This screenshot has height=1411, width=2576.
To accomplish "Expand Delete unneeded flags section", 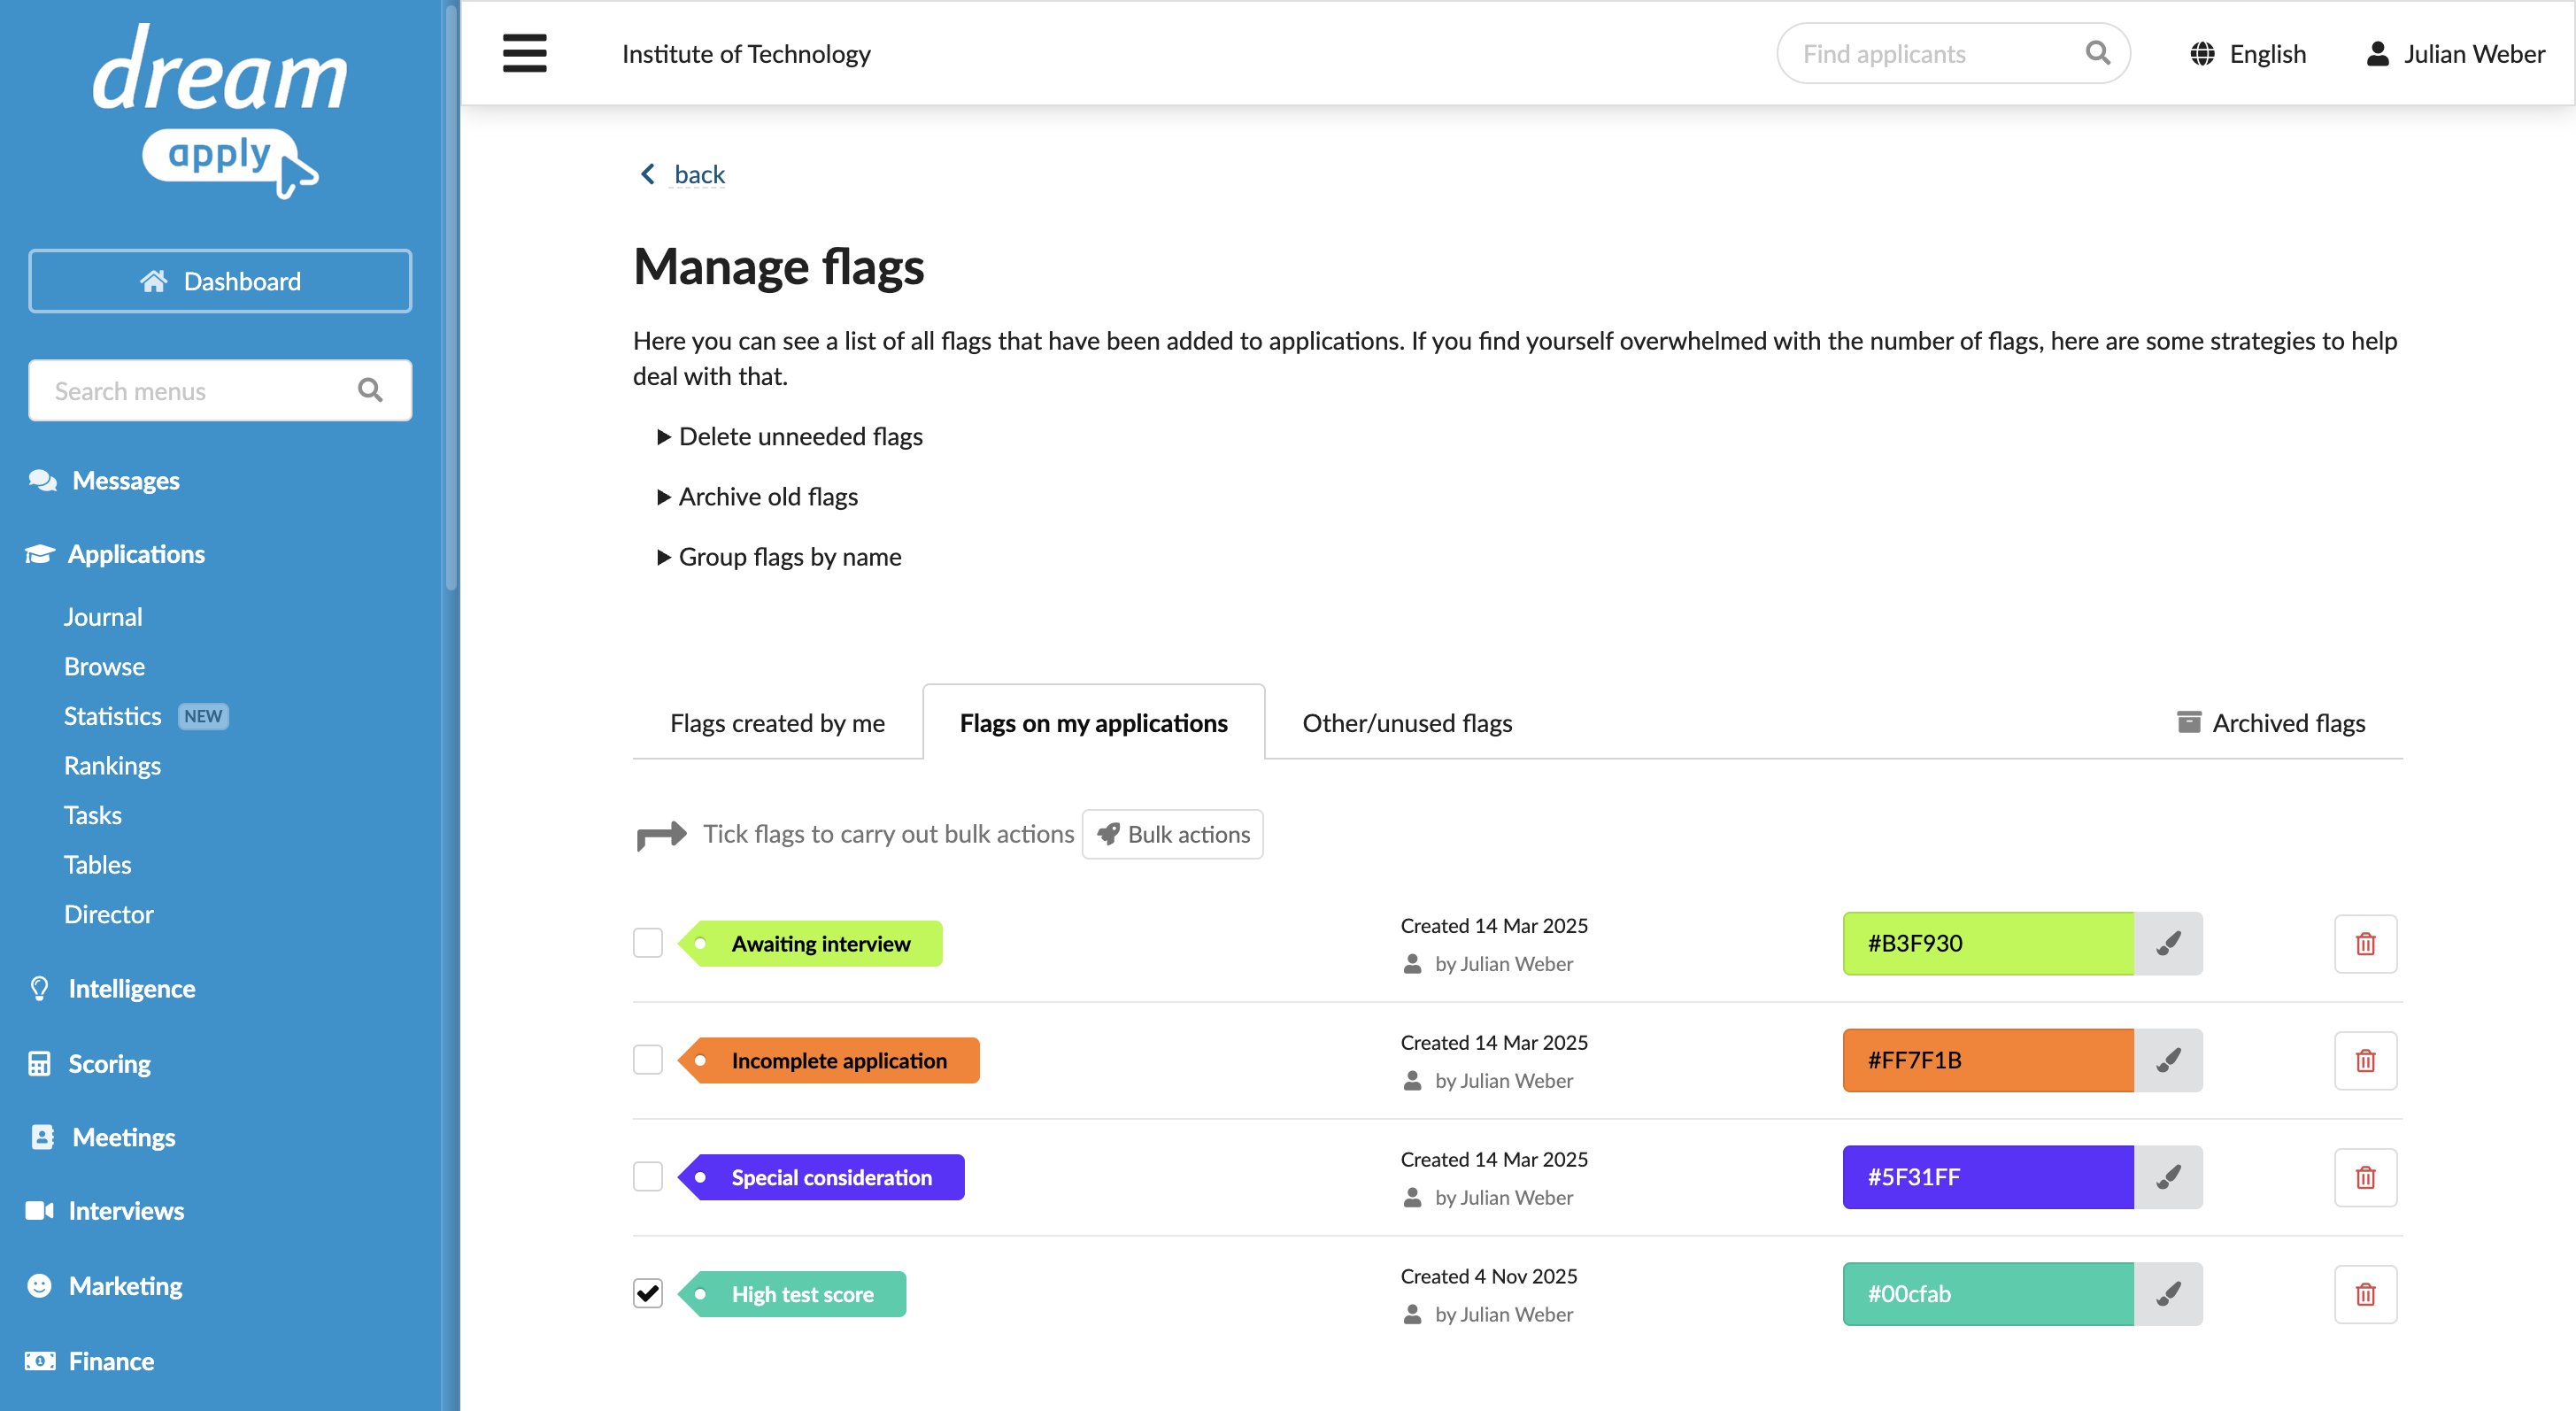I will 790,436.
